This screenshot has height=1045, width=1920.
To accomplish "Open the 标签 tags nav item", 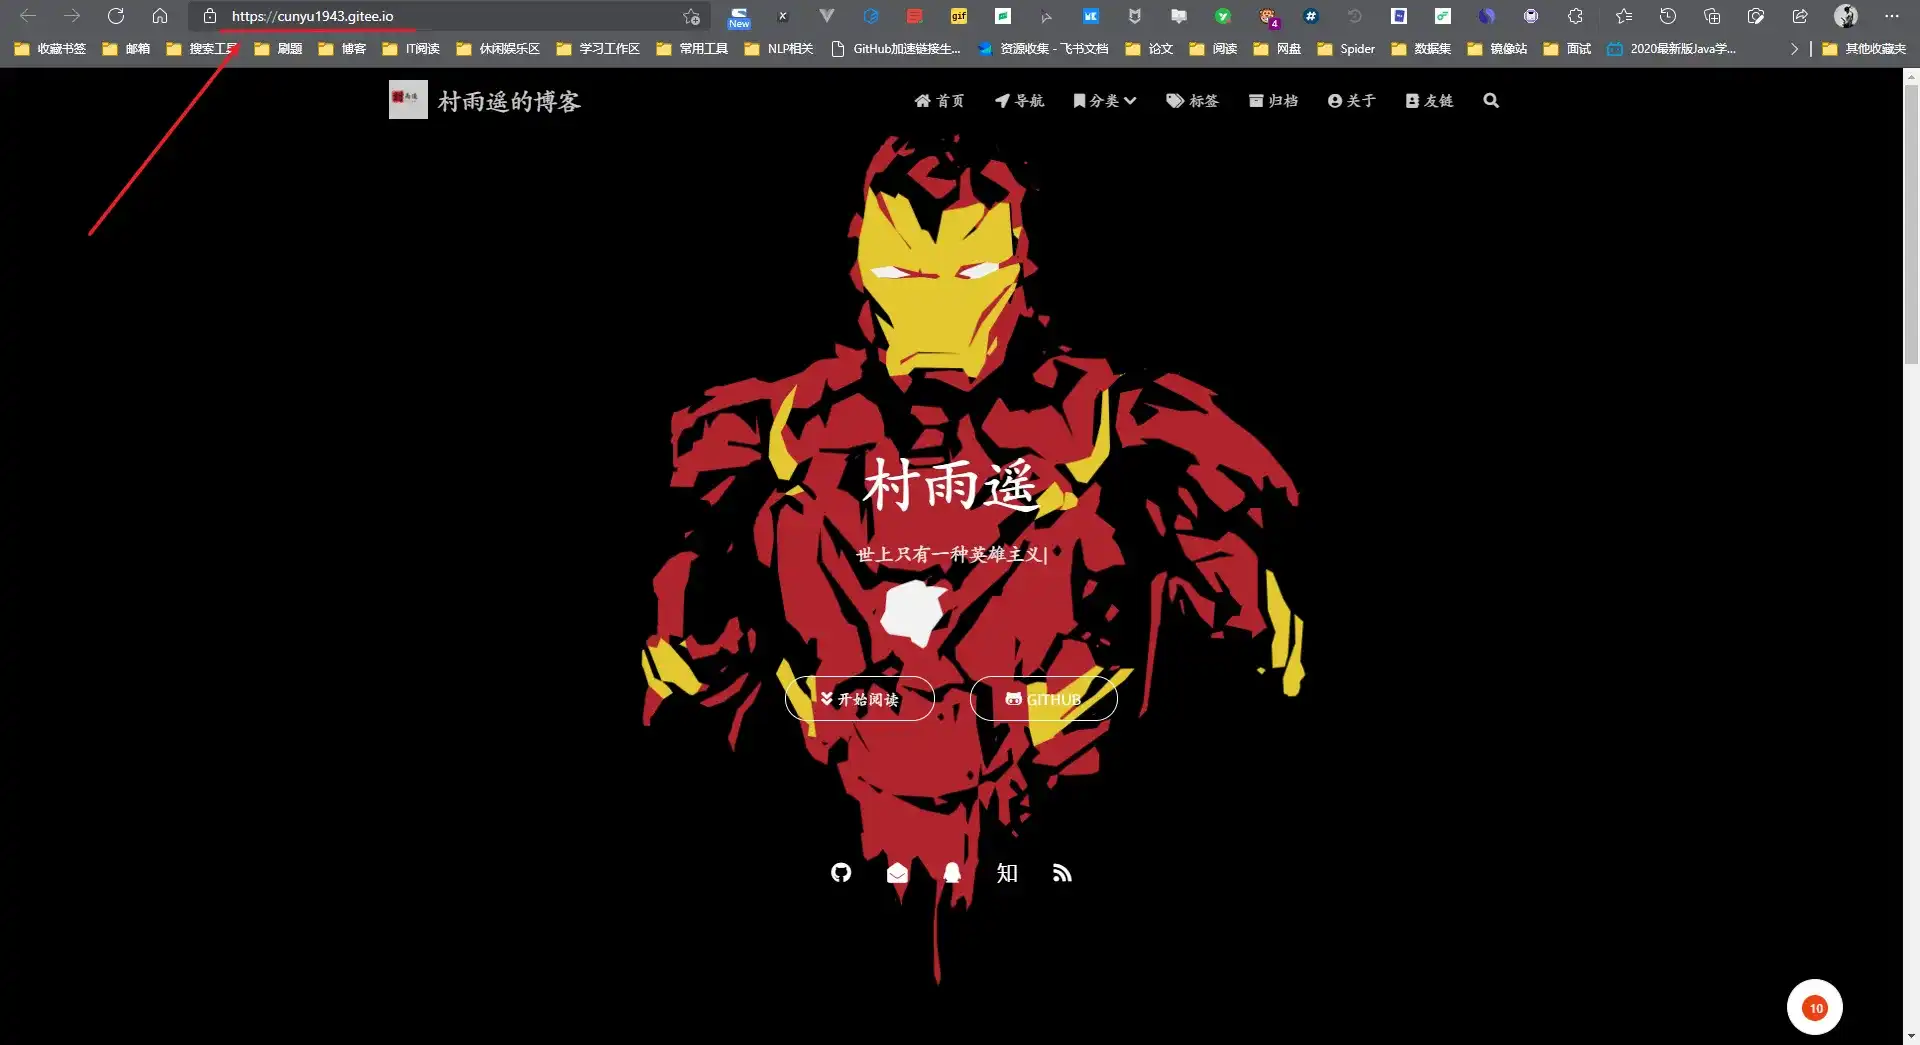I will pos(1192,101).
